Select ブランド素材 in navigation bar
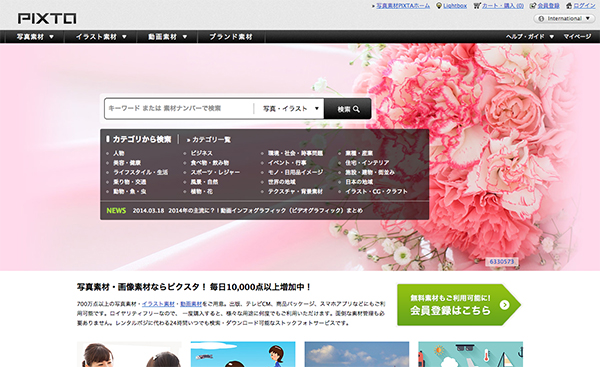This screenshot has width=600, height=367. pos(231,37)
